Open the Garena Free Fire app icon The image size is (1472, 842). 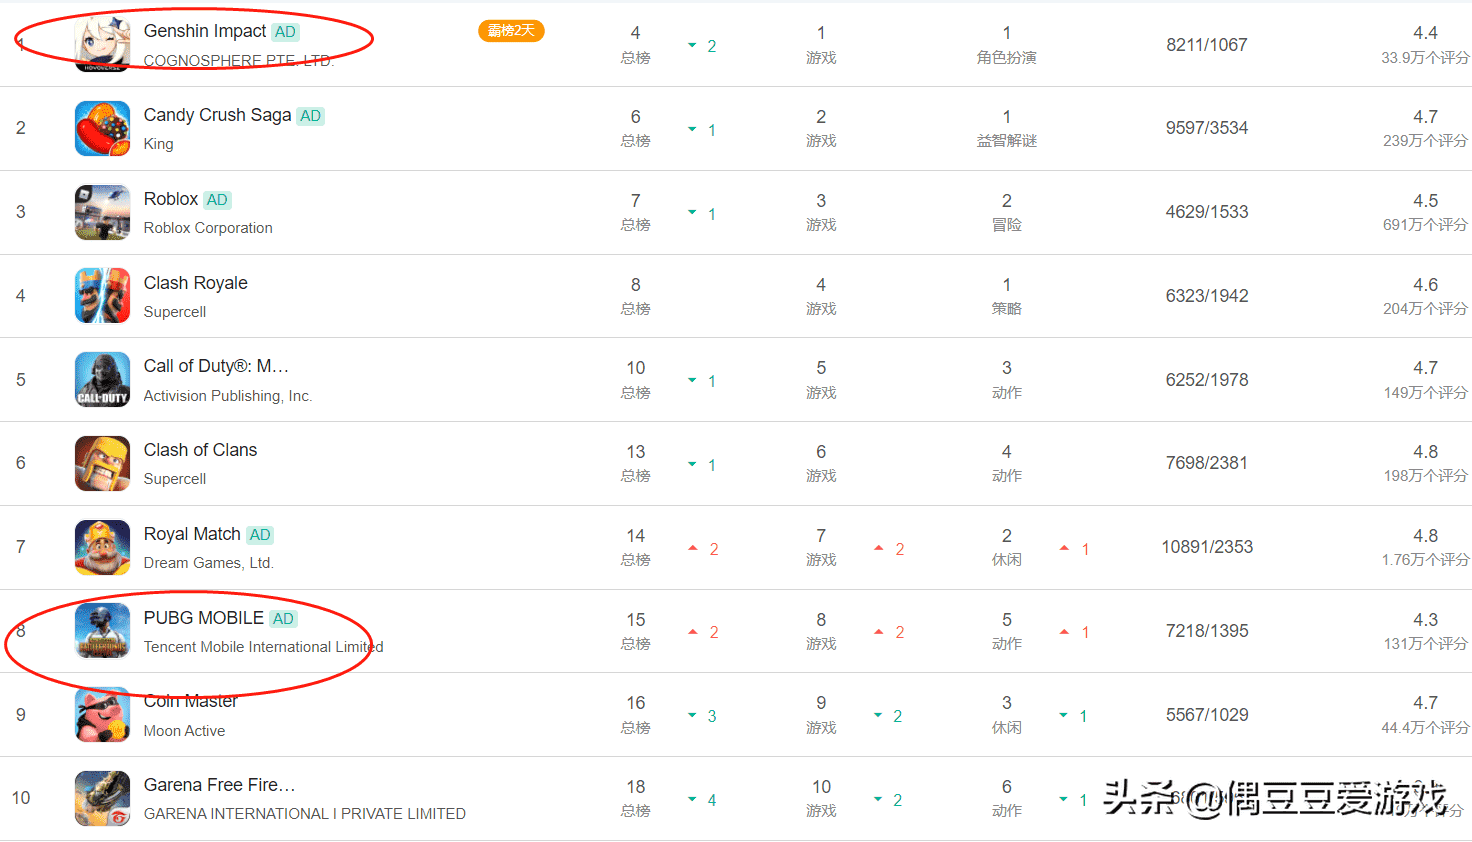[103, 798]
